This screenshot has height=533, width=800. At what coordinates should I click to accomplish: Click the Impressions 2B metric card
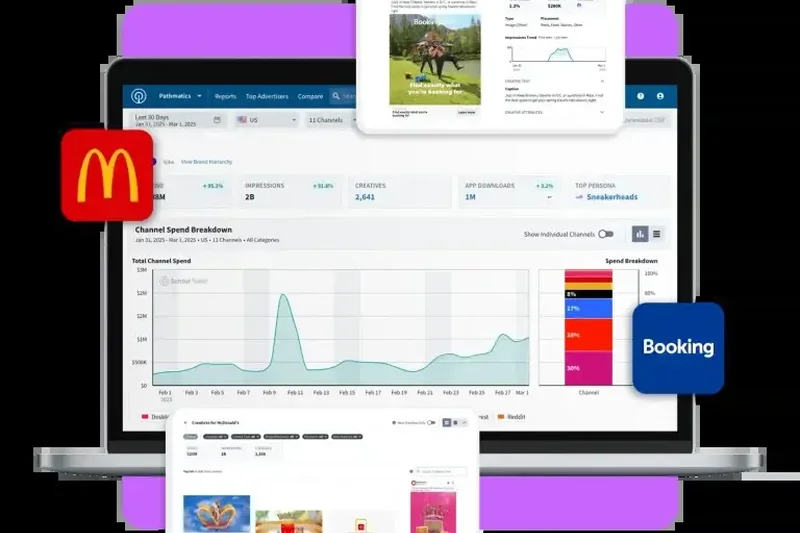point(289,192)
